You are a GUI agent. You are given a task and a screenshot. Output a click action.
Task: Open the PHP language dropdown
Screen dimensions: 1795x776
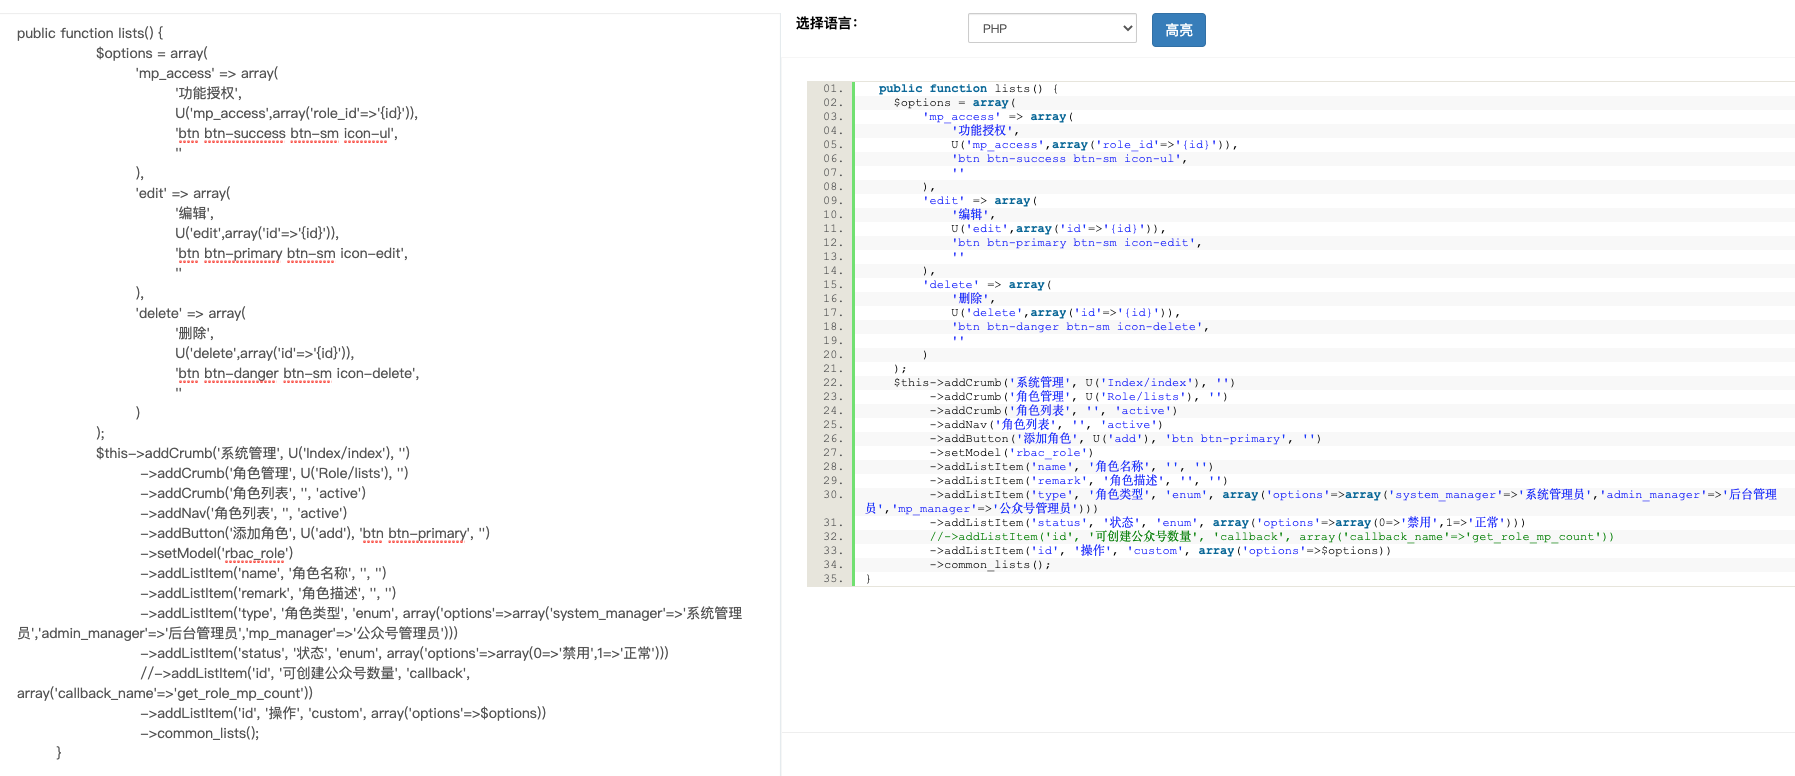point(1052,28)
